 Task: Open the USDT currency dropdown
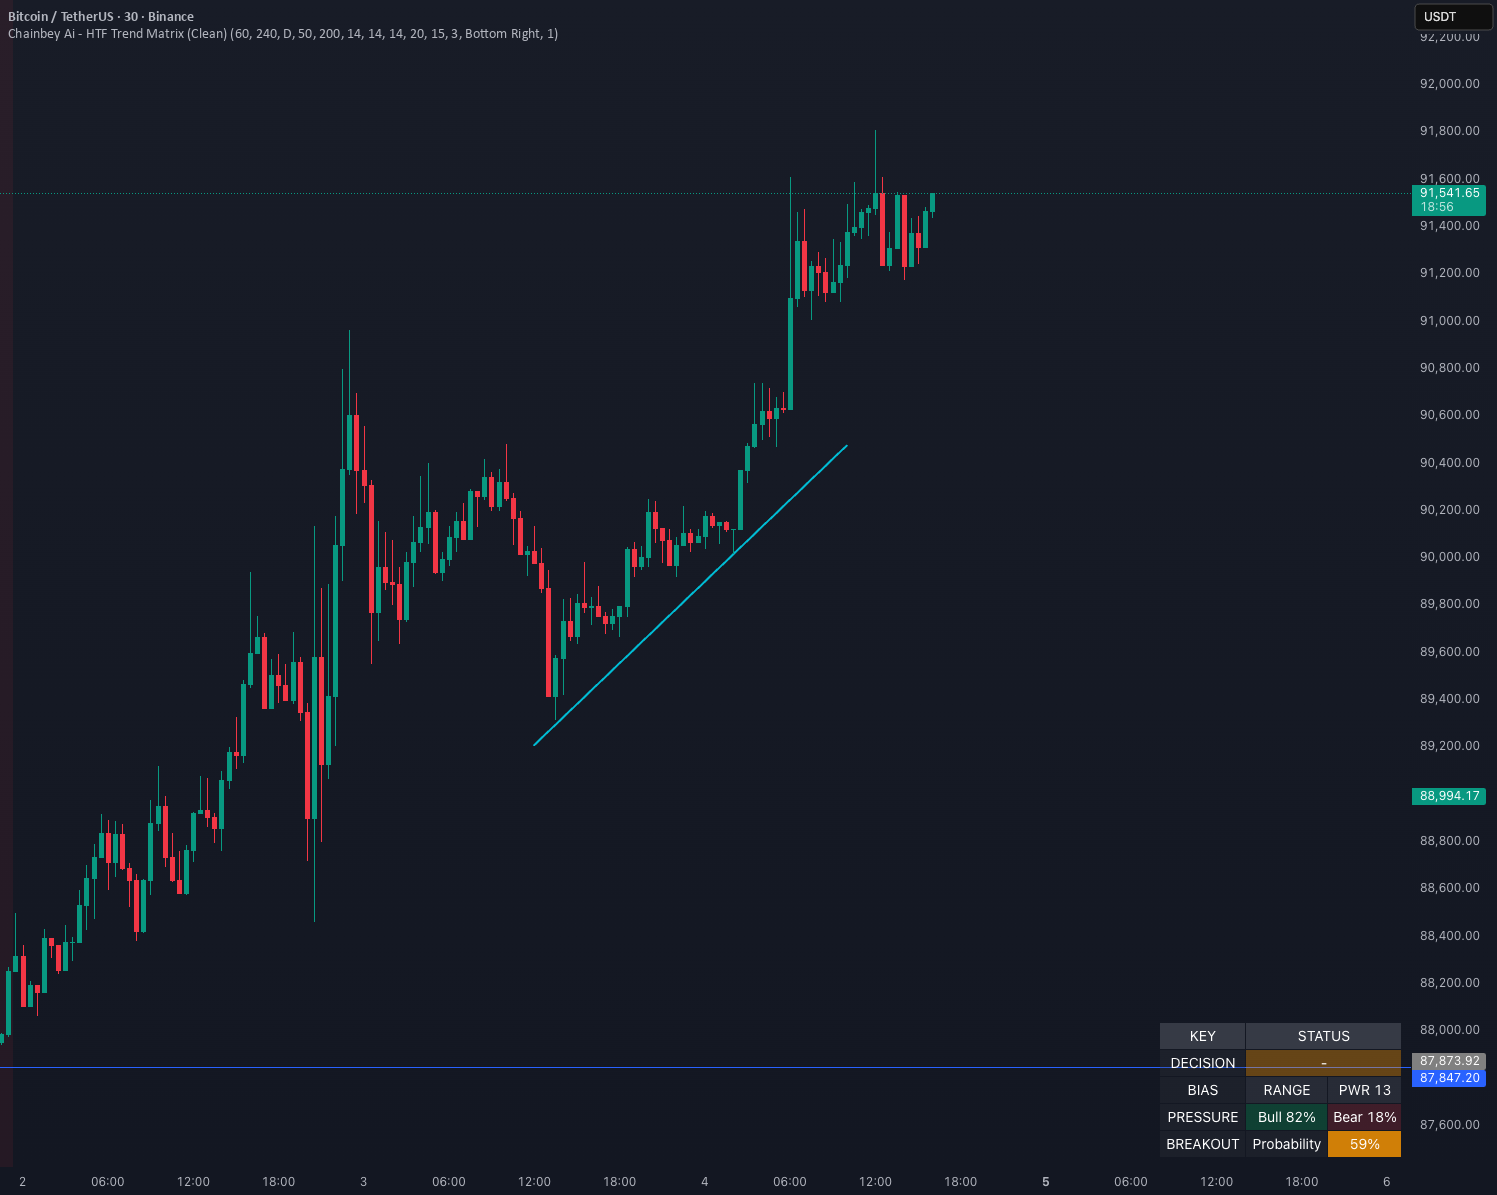coord(1452,17)
